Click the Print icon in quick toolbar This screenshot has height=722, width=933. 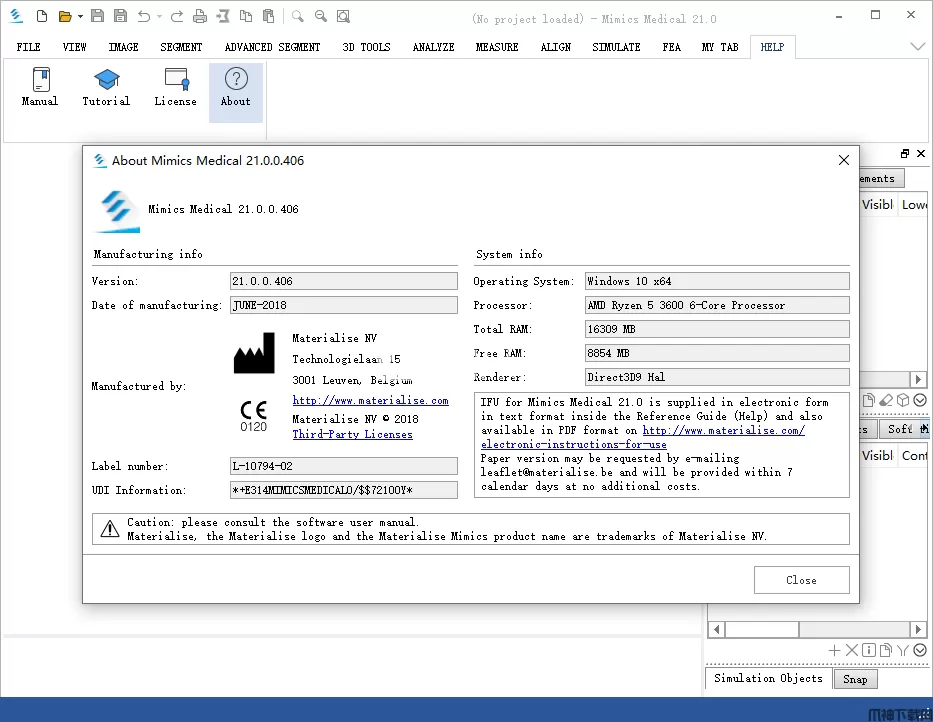(x=199, y=16)
